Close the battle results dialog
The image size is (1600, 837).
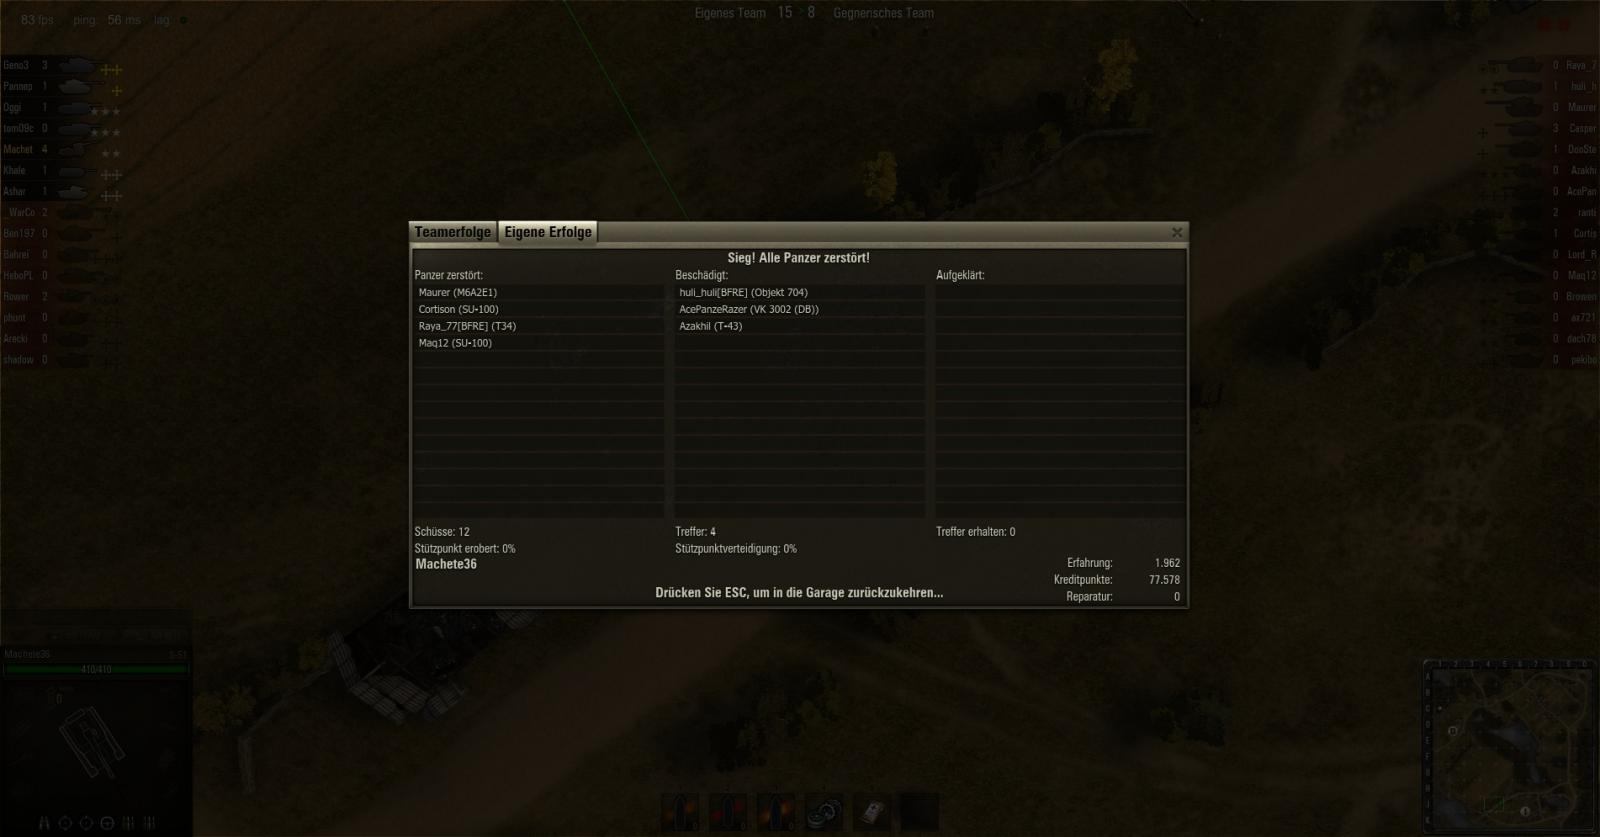1177,232
